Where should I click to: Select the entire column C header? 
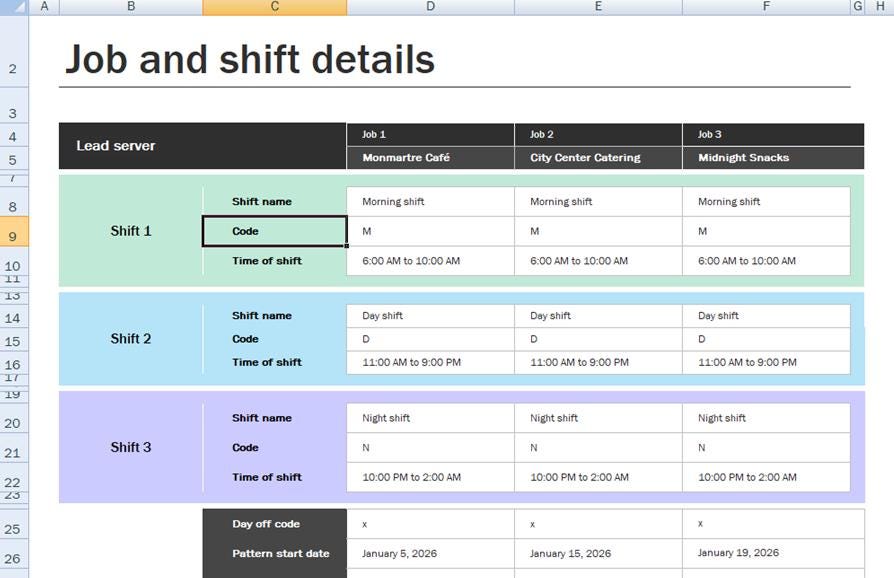pyautogui.click(x=273, y=6)
